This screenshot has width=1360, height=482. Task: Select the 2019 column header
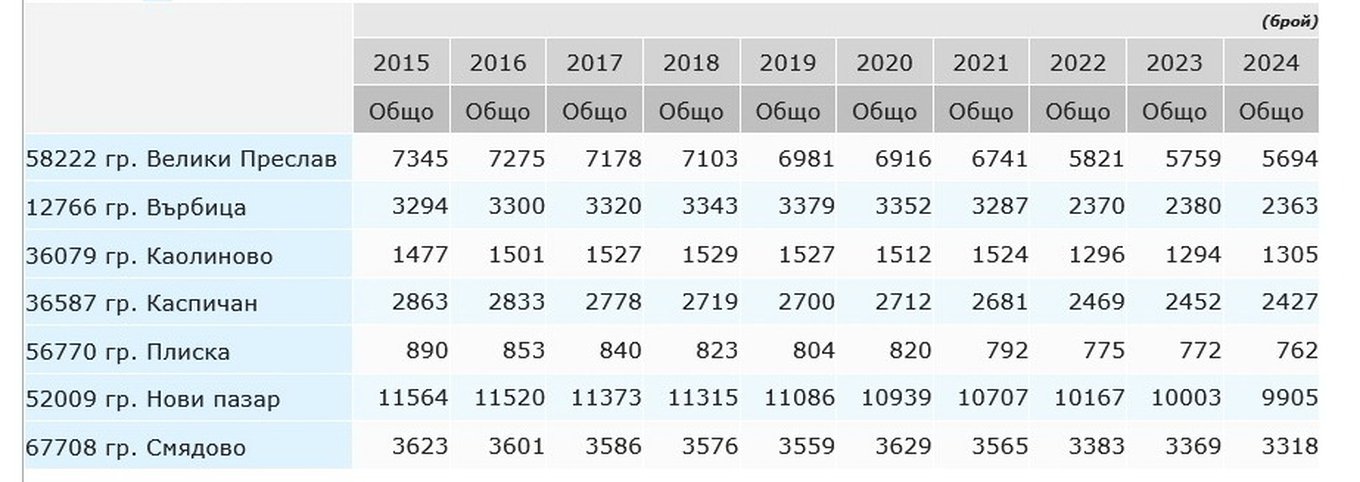pyautogui.click(x=788, y=63)
